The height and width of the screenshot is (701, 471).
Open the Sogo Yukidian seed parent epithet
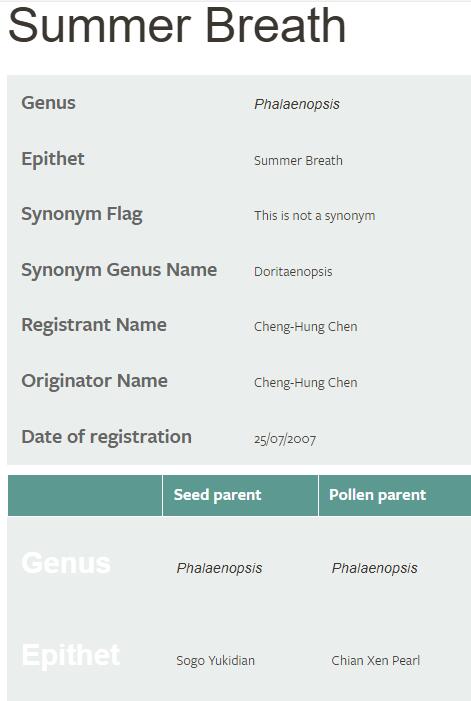(215, 661)
